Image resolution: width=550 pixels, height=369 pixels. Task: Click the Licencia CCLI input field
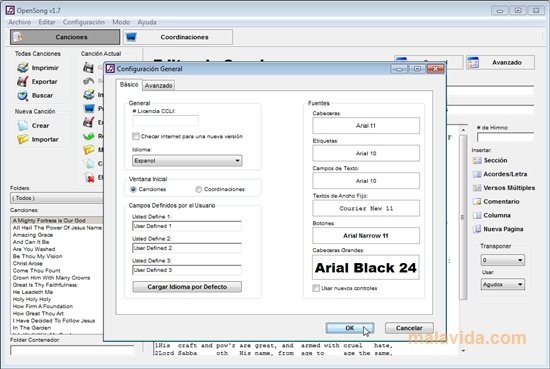pyautogui.click(x=166, y=121)
